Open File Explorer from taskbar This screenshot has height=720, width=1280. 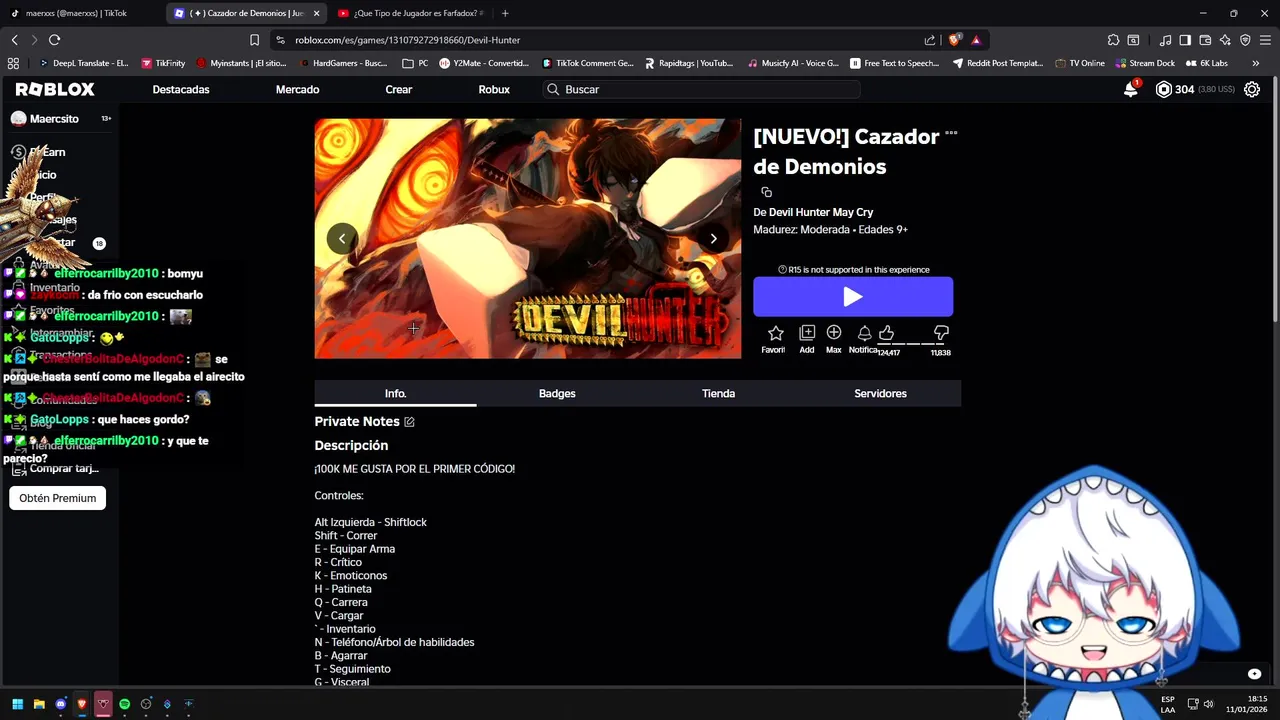pyautogui.click(x=39, y=704)
